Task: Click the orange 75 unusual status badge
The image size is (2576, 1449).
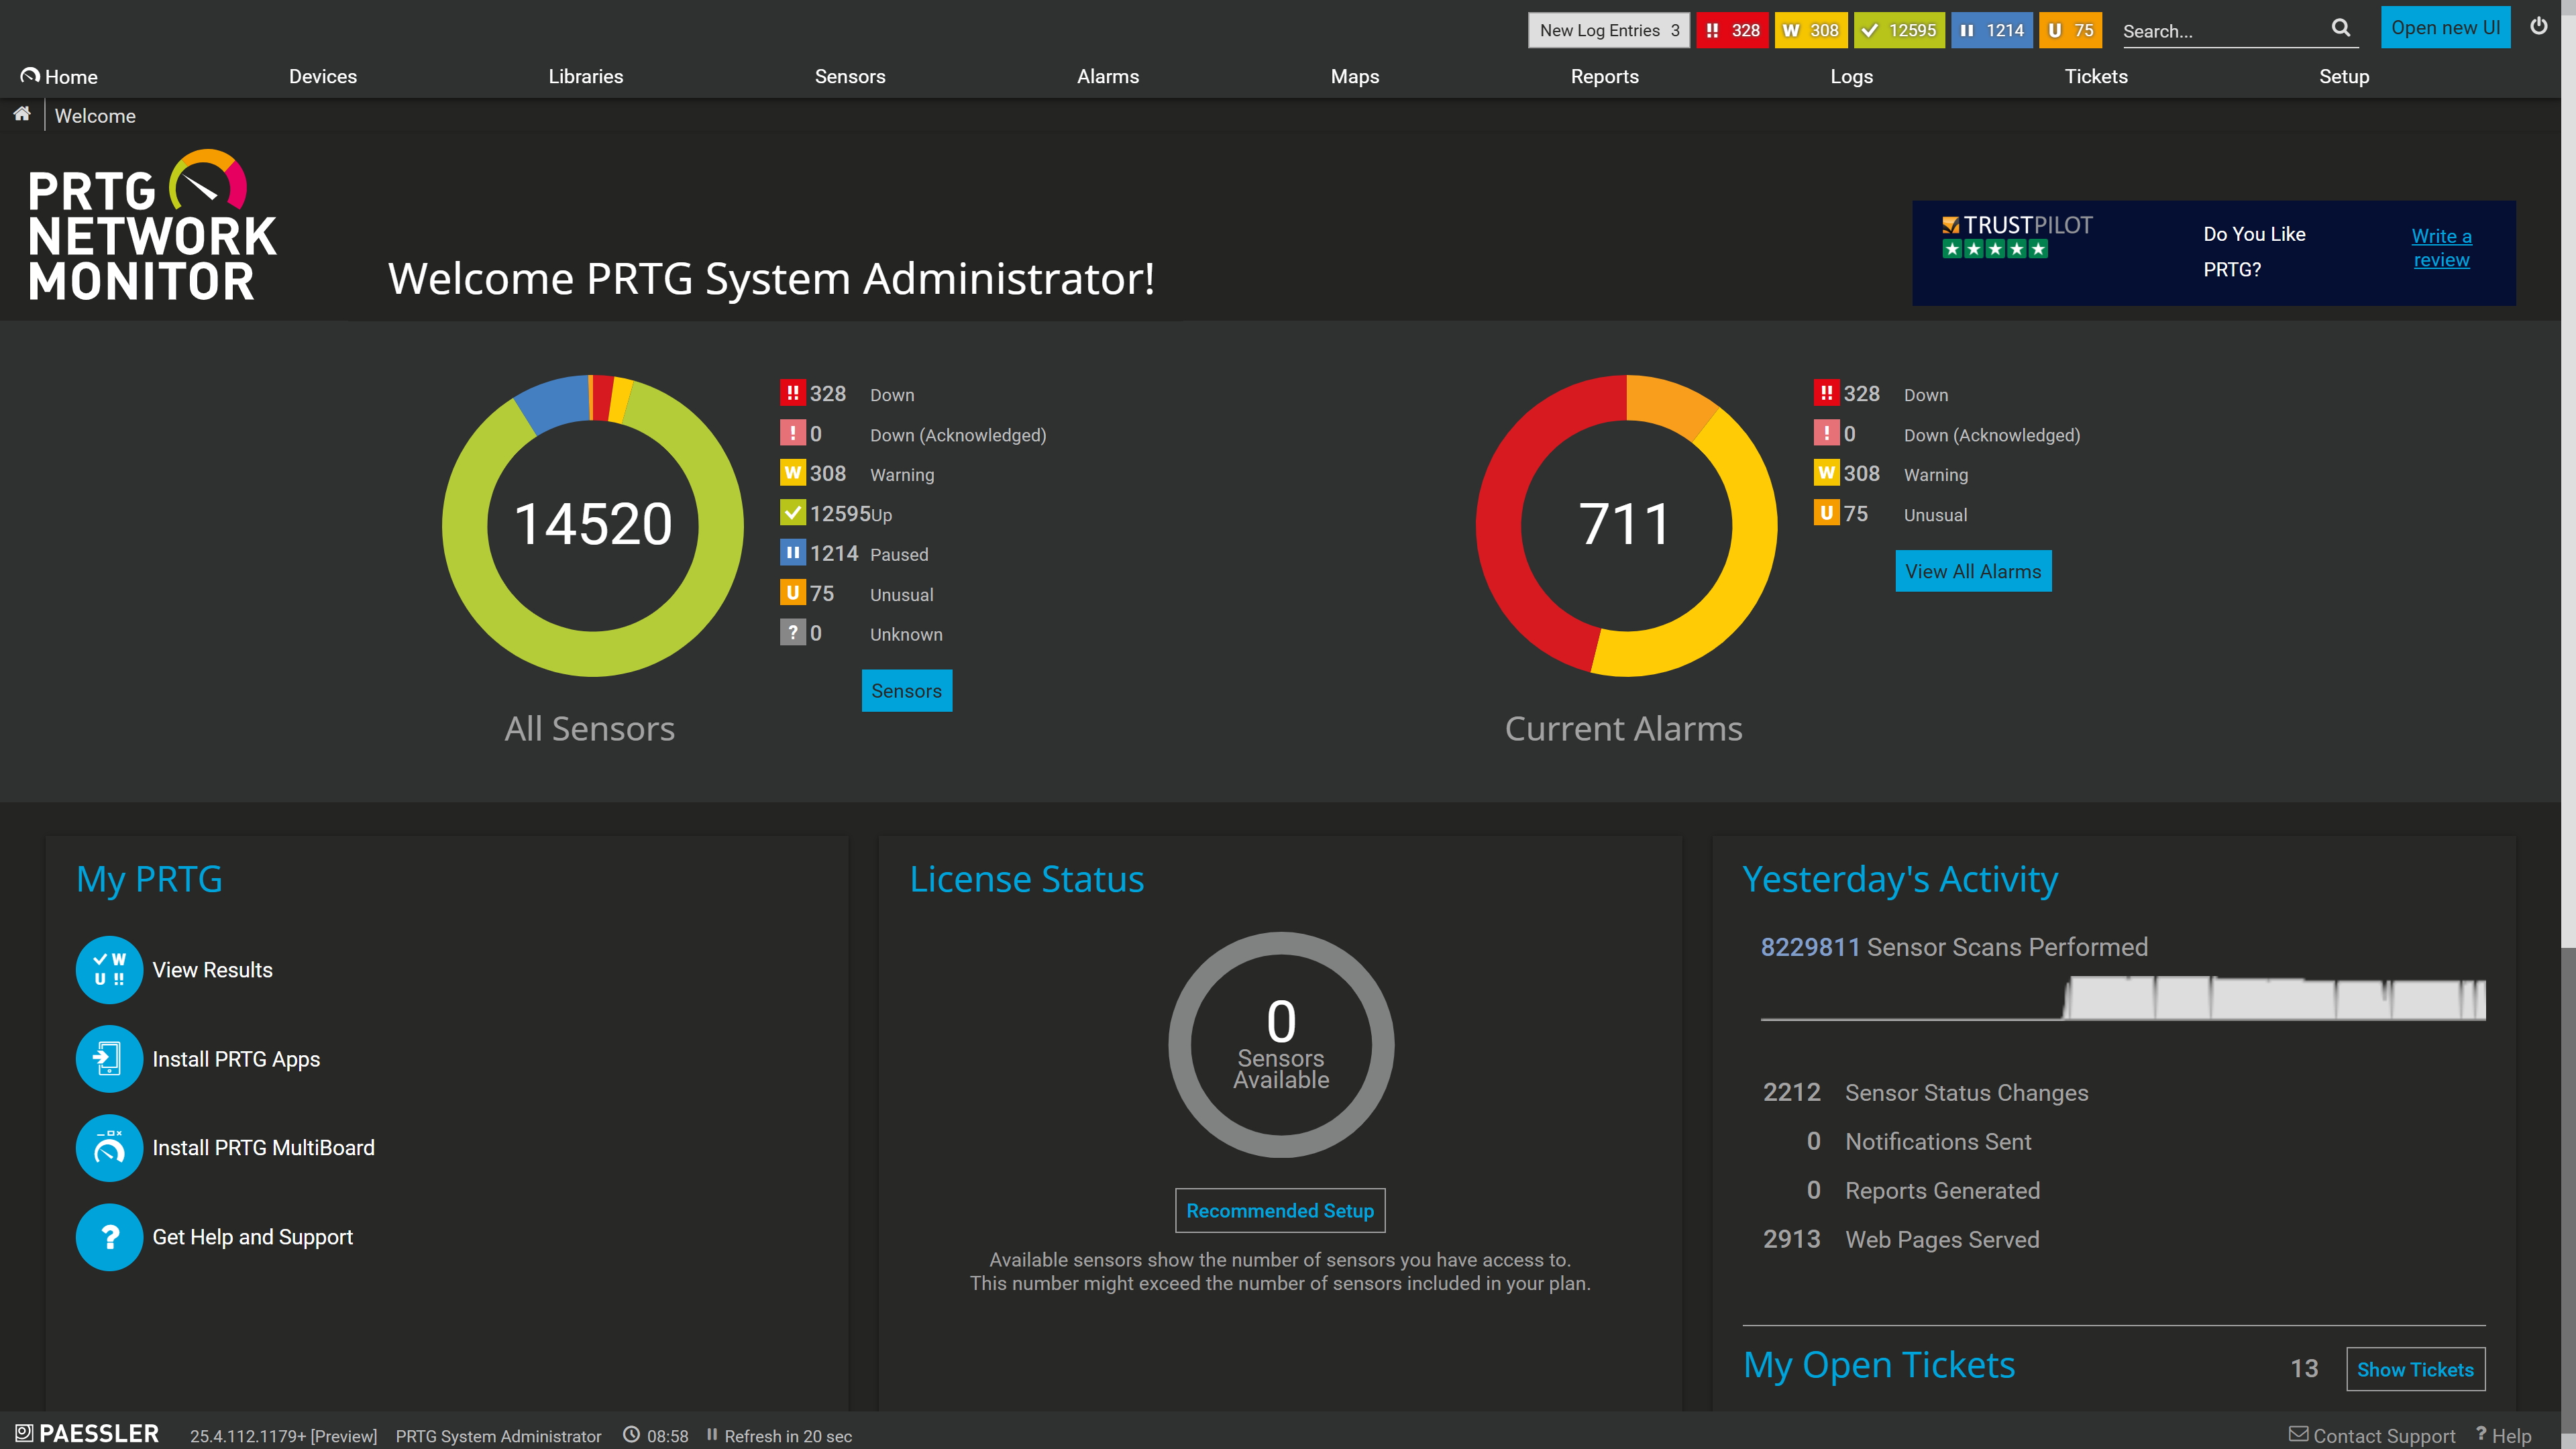Action: (x=2070, y=30)
